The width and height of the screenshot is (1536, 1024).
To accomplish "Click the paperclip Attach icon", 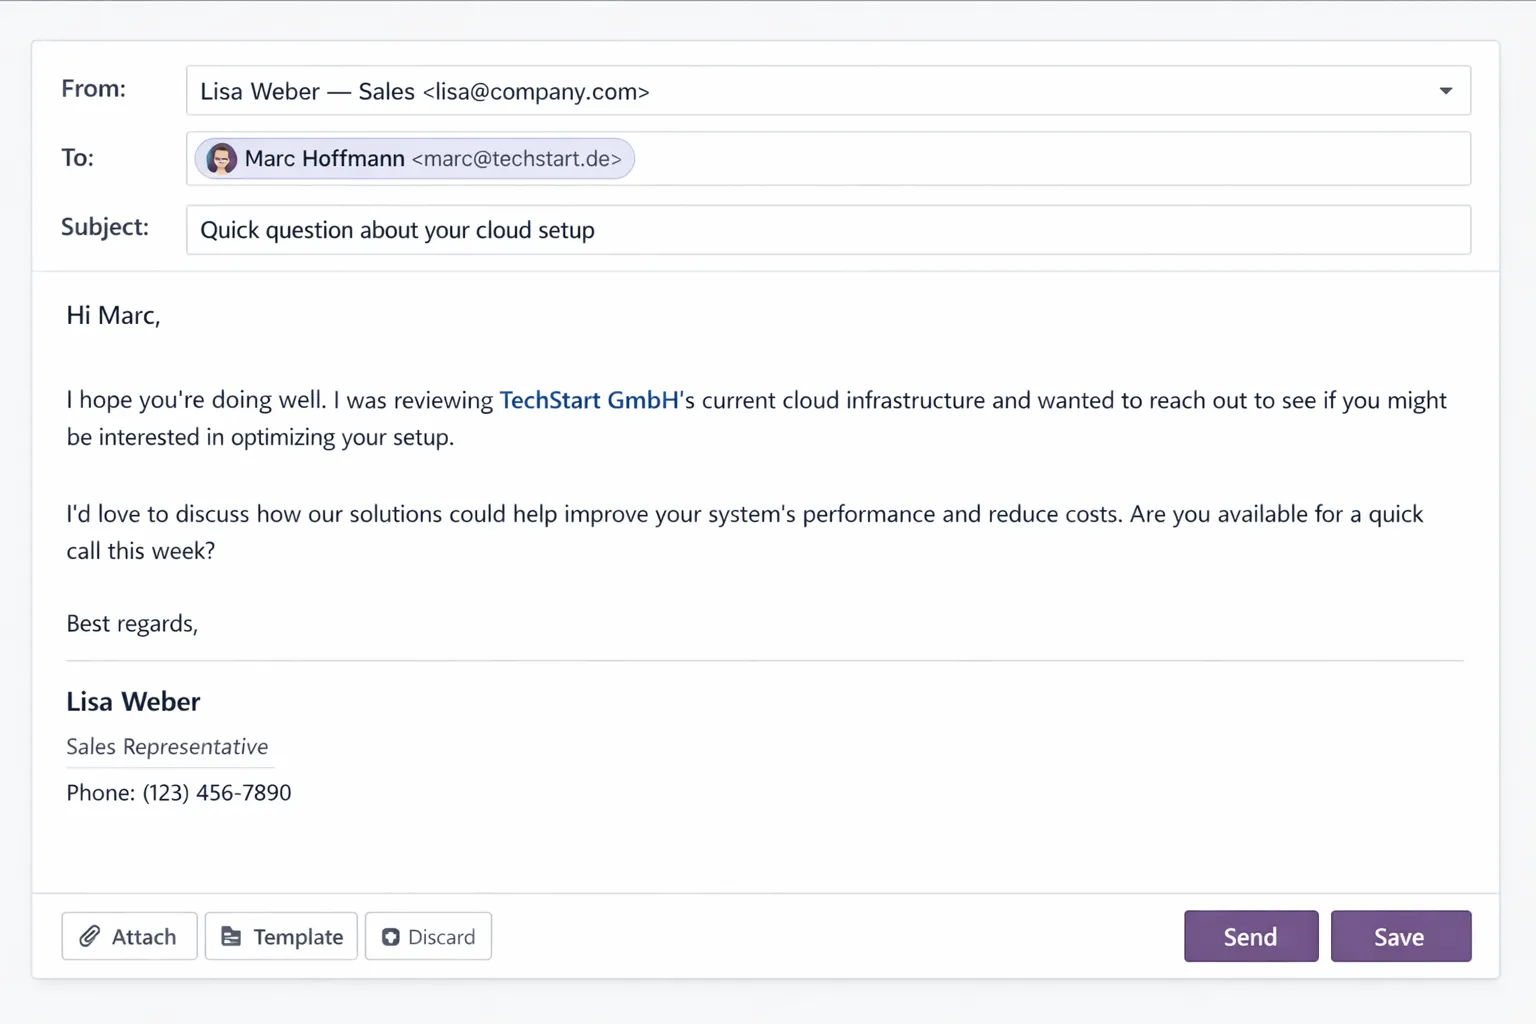I will [92, 936].
